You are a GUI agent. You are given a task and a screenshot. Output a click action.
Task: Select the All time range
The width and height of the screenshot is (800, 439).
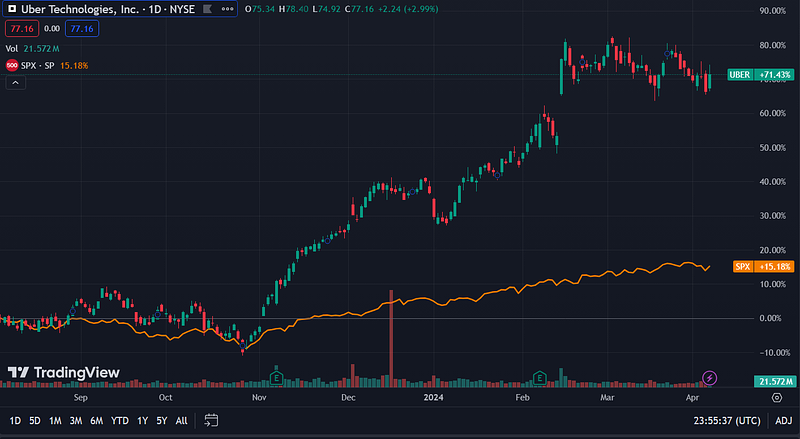[x=182, y=421]
